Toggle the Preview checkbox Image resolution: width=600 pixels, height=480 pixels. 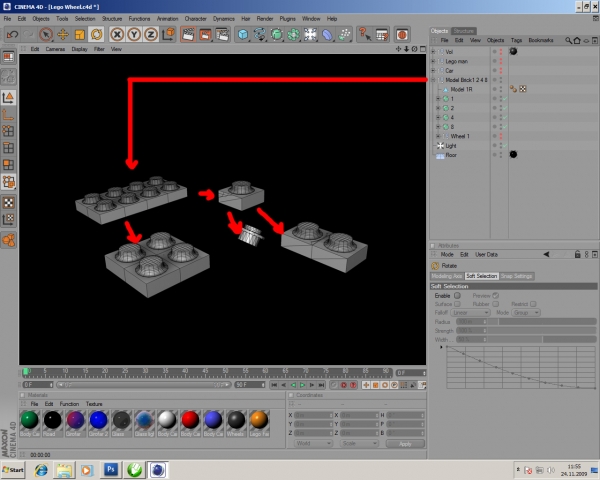coord(496,296)
